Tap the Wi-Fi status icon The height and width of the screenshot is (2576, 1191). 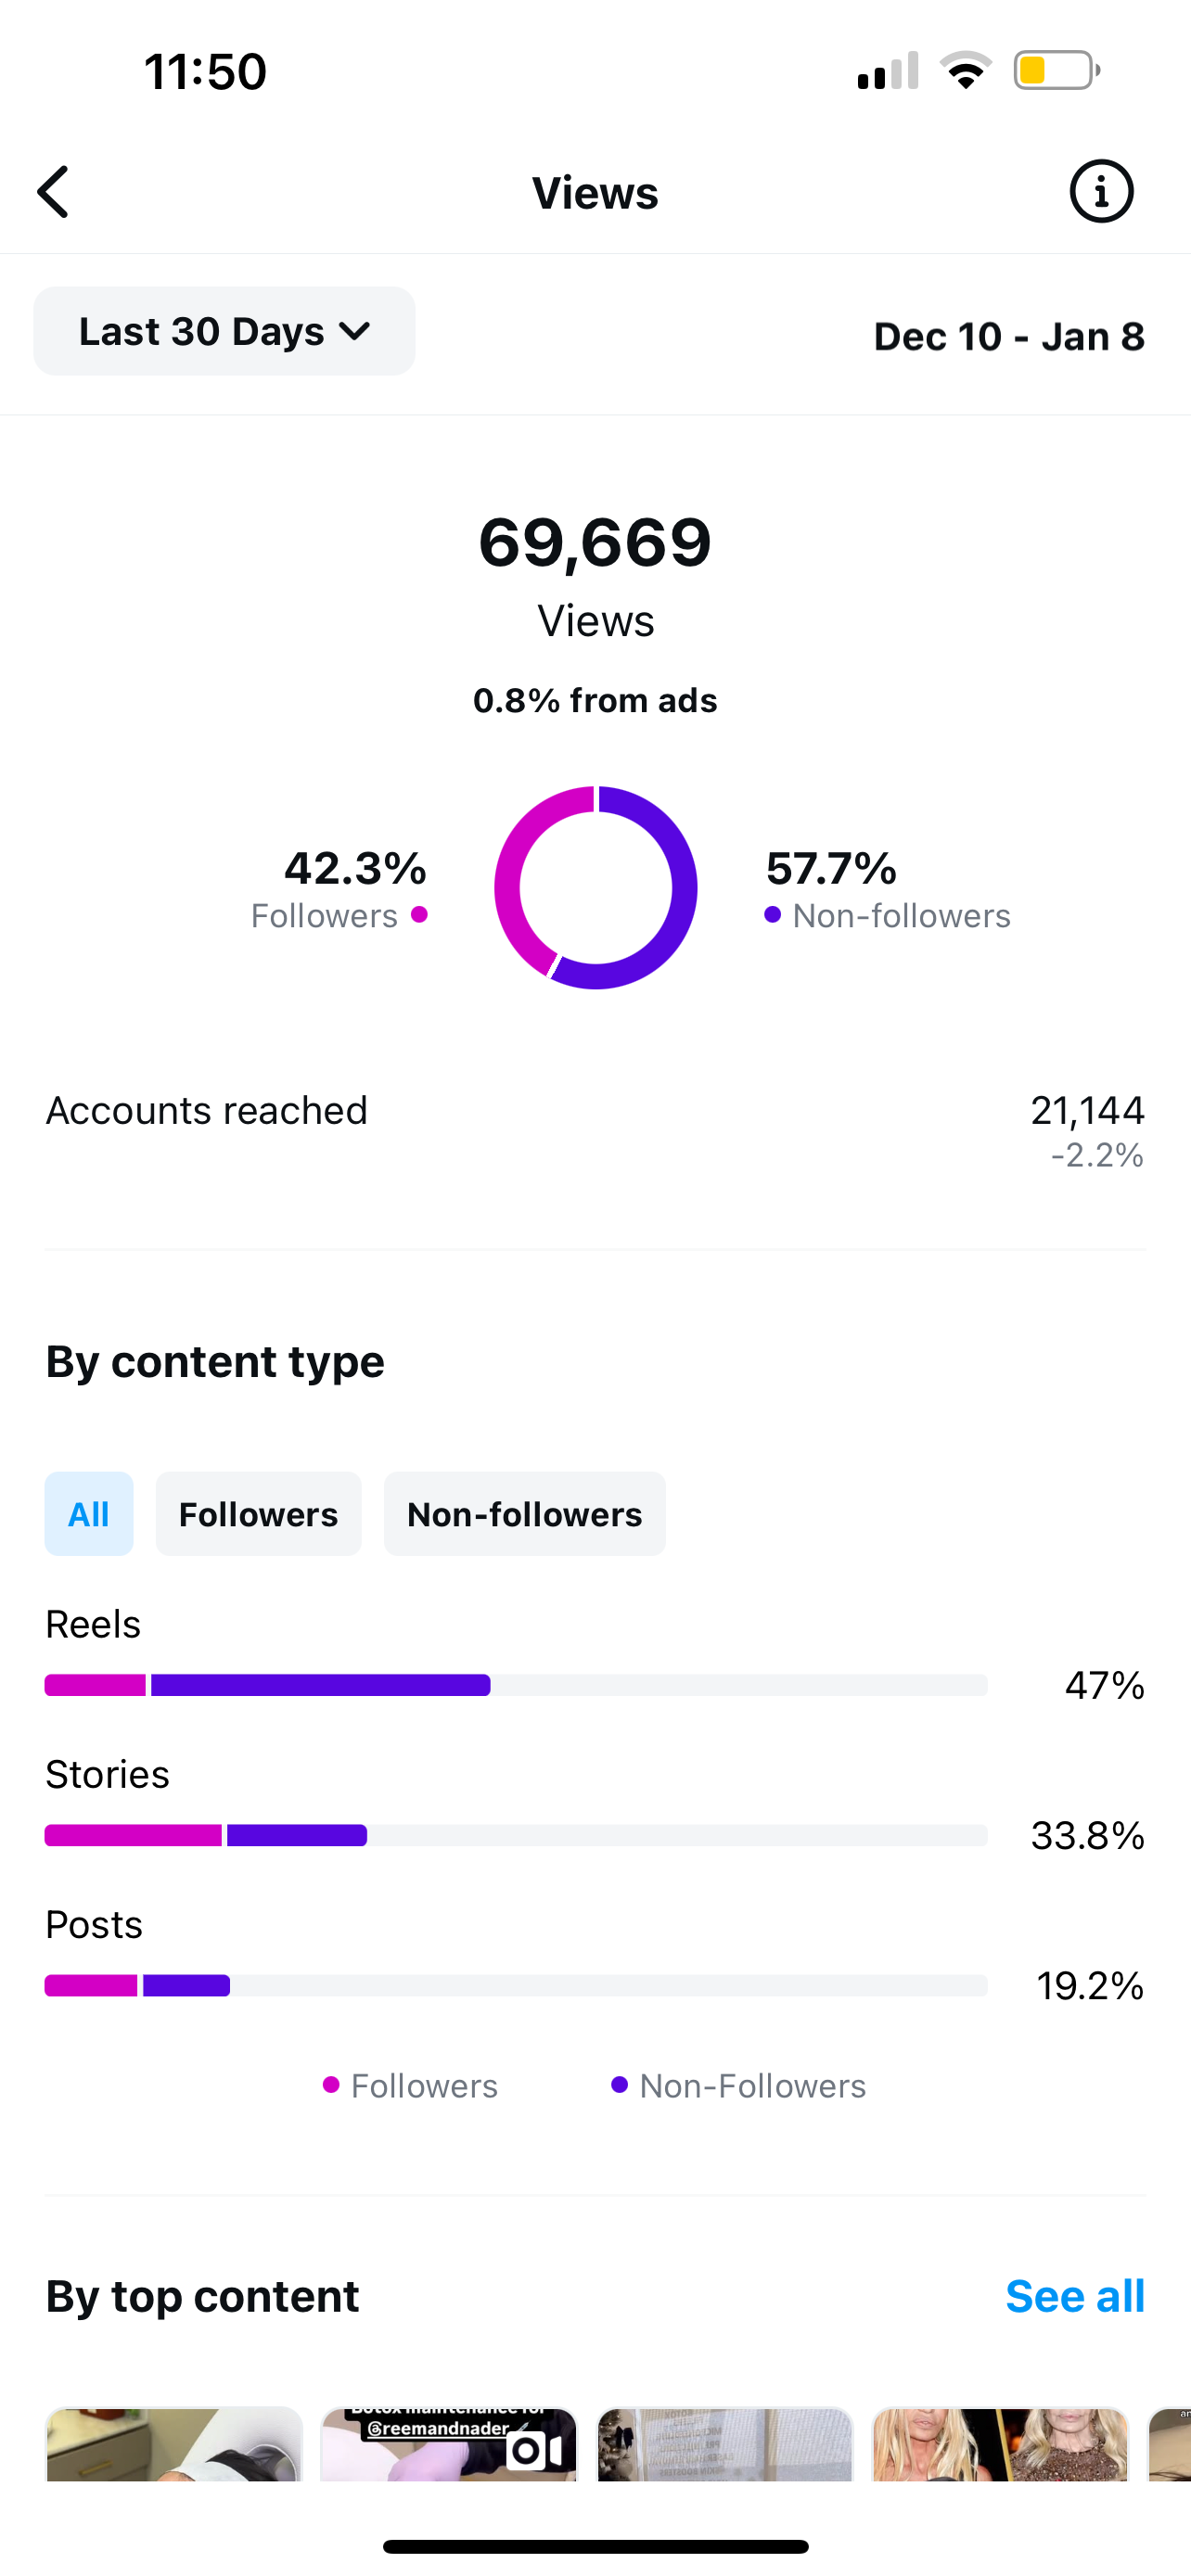click(965, 71)
